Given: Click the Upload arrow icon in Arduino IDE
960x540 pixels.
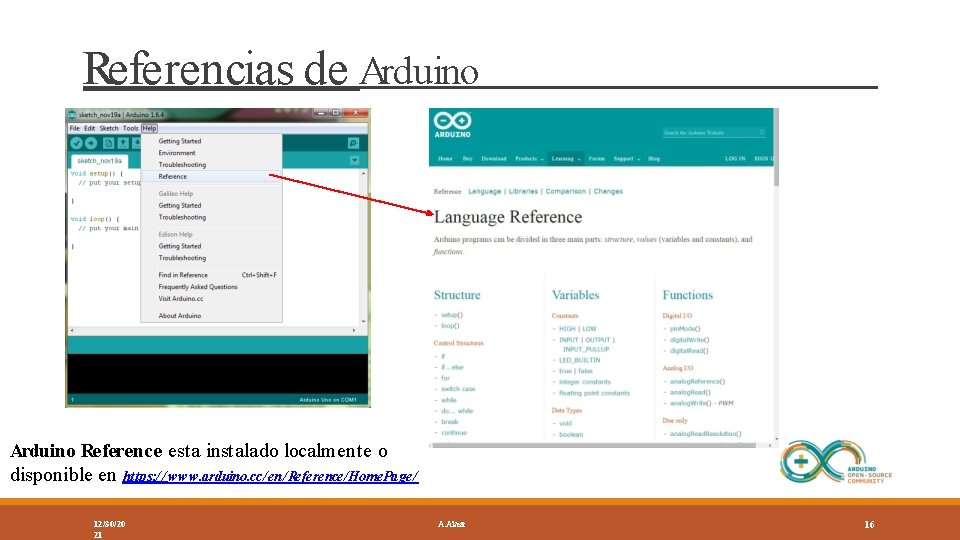Looking at the screenshot, I should (91, 143).
